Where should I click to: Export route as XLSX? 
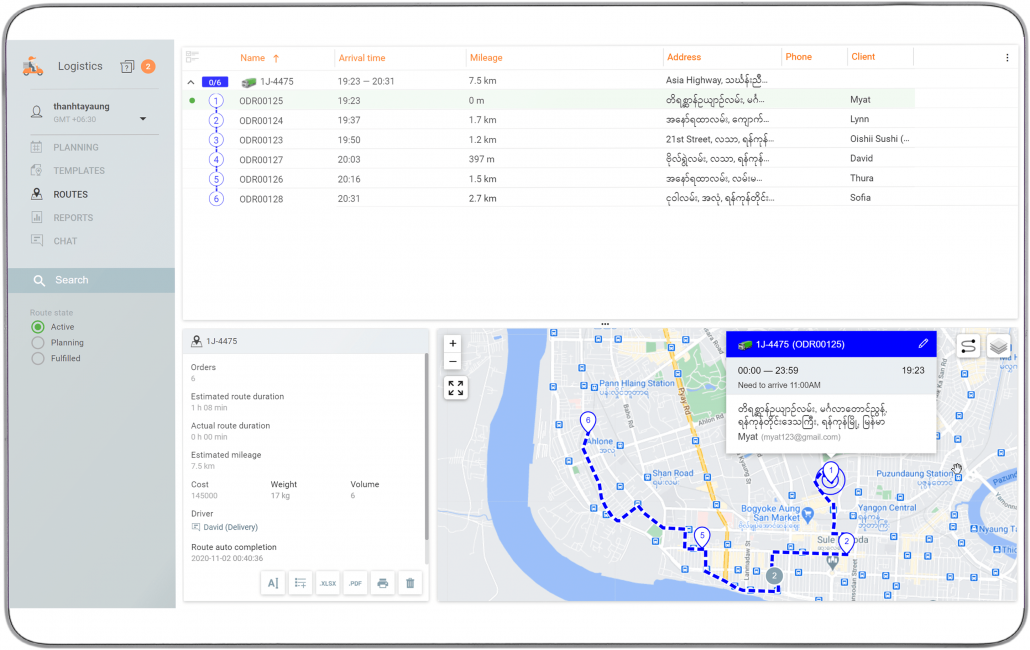click(x=327, y=583)
